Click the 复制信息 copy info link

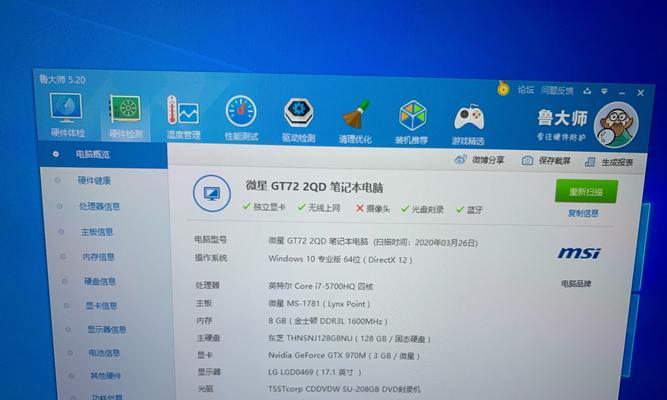pos(583,213)
